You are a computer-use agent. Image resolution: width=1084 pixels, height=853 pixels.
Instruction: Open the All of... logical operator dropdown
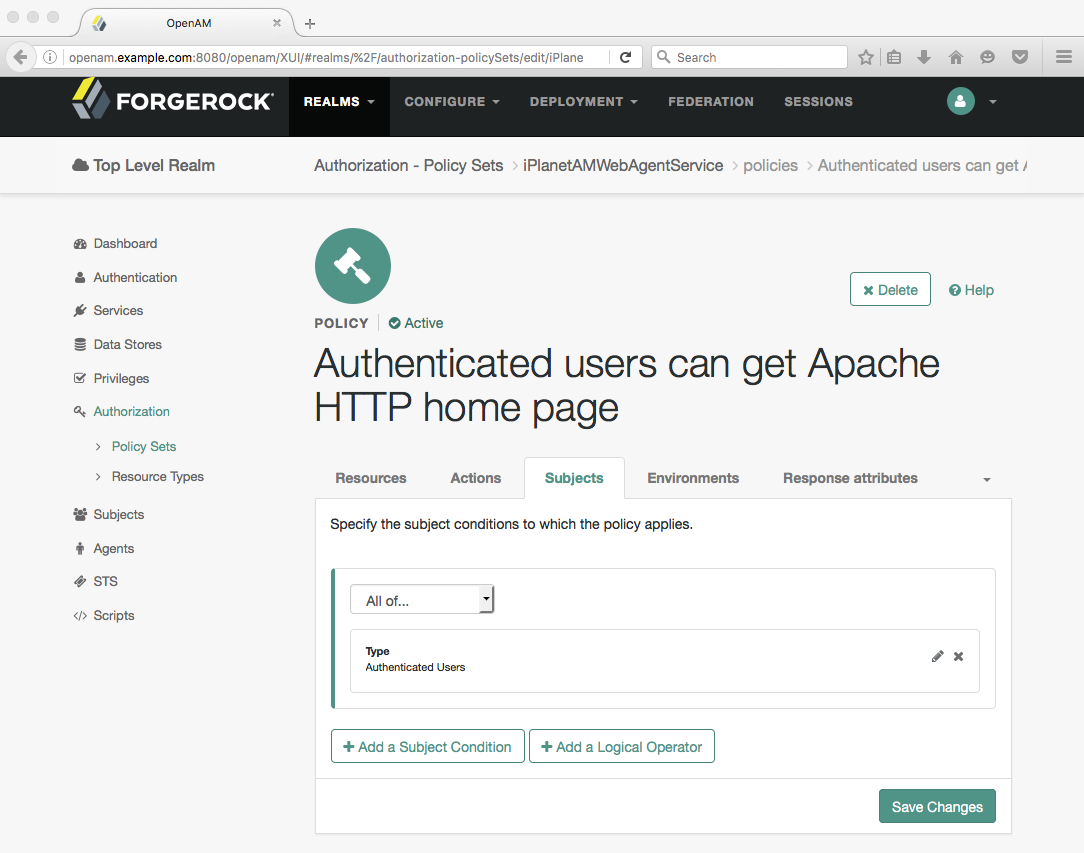point(422,600)
